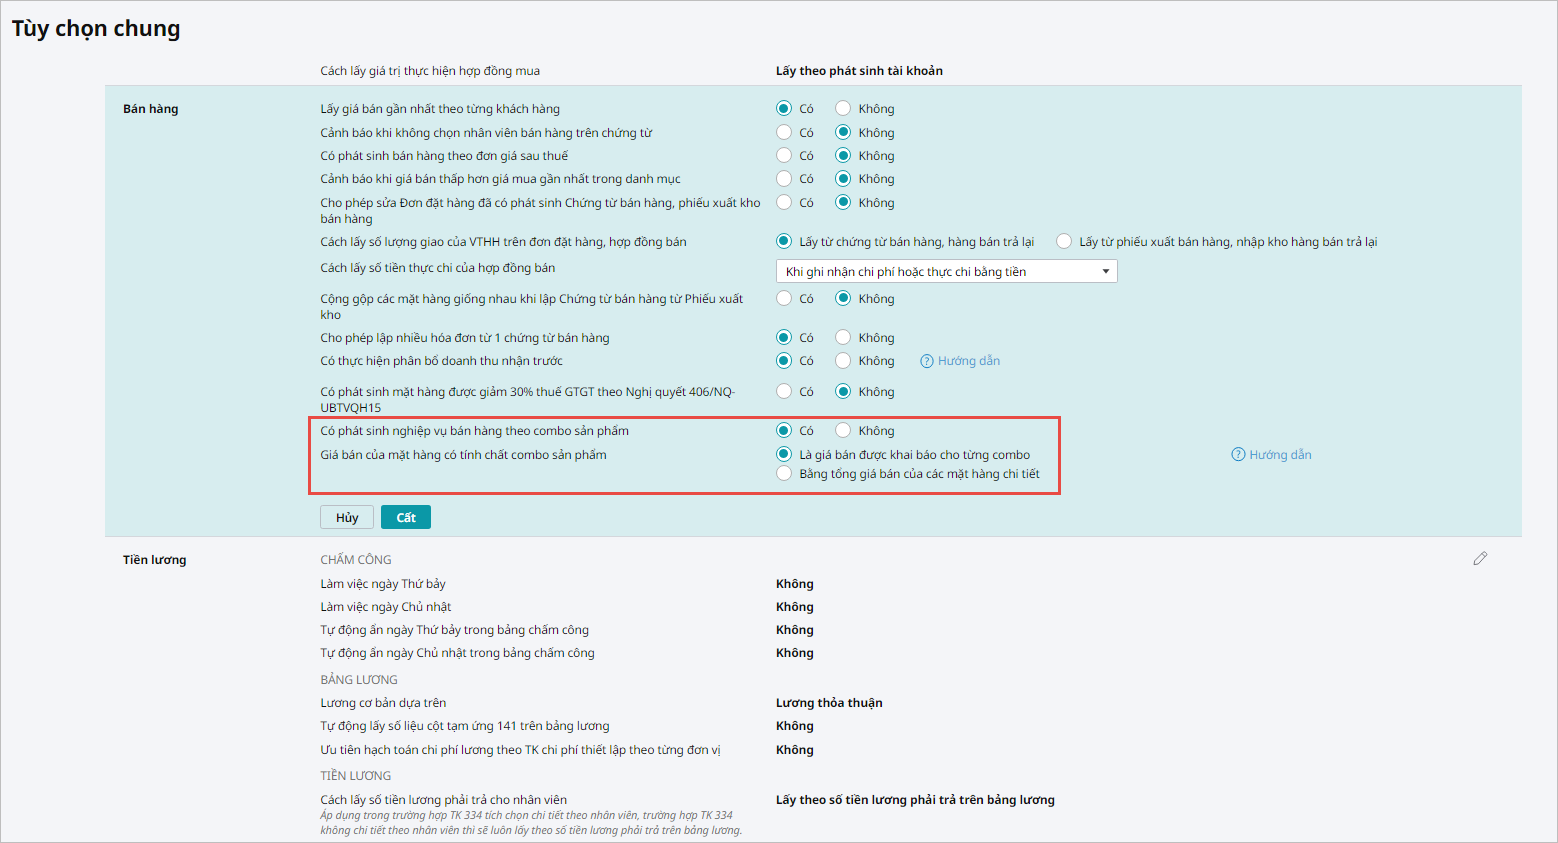Select Không for Lấy giá bán gần nhất

(843, 109)
